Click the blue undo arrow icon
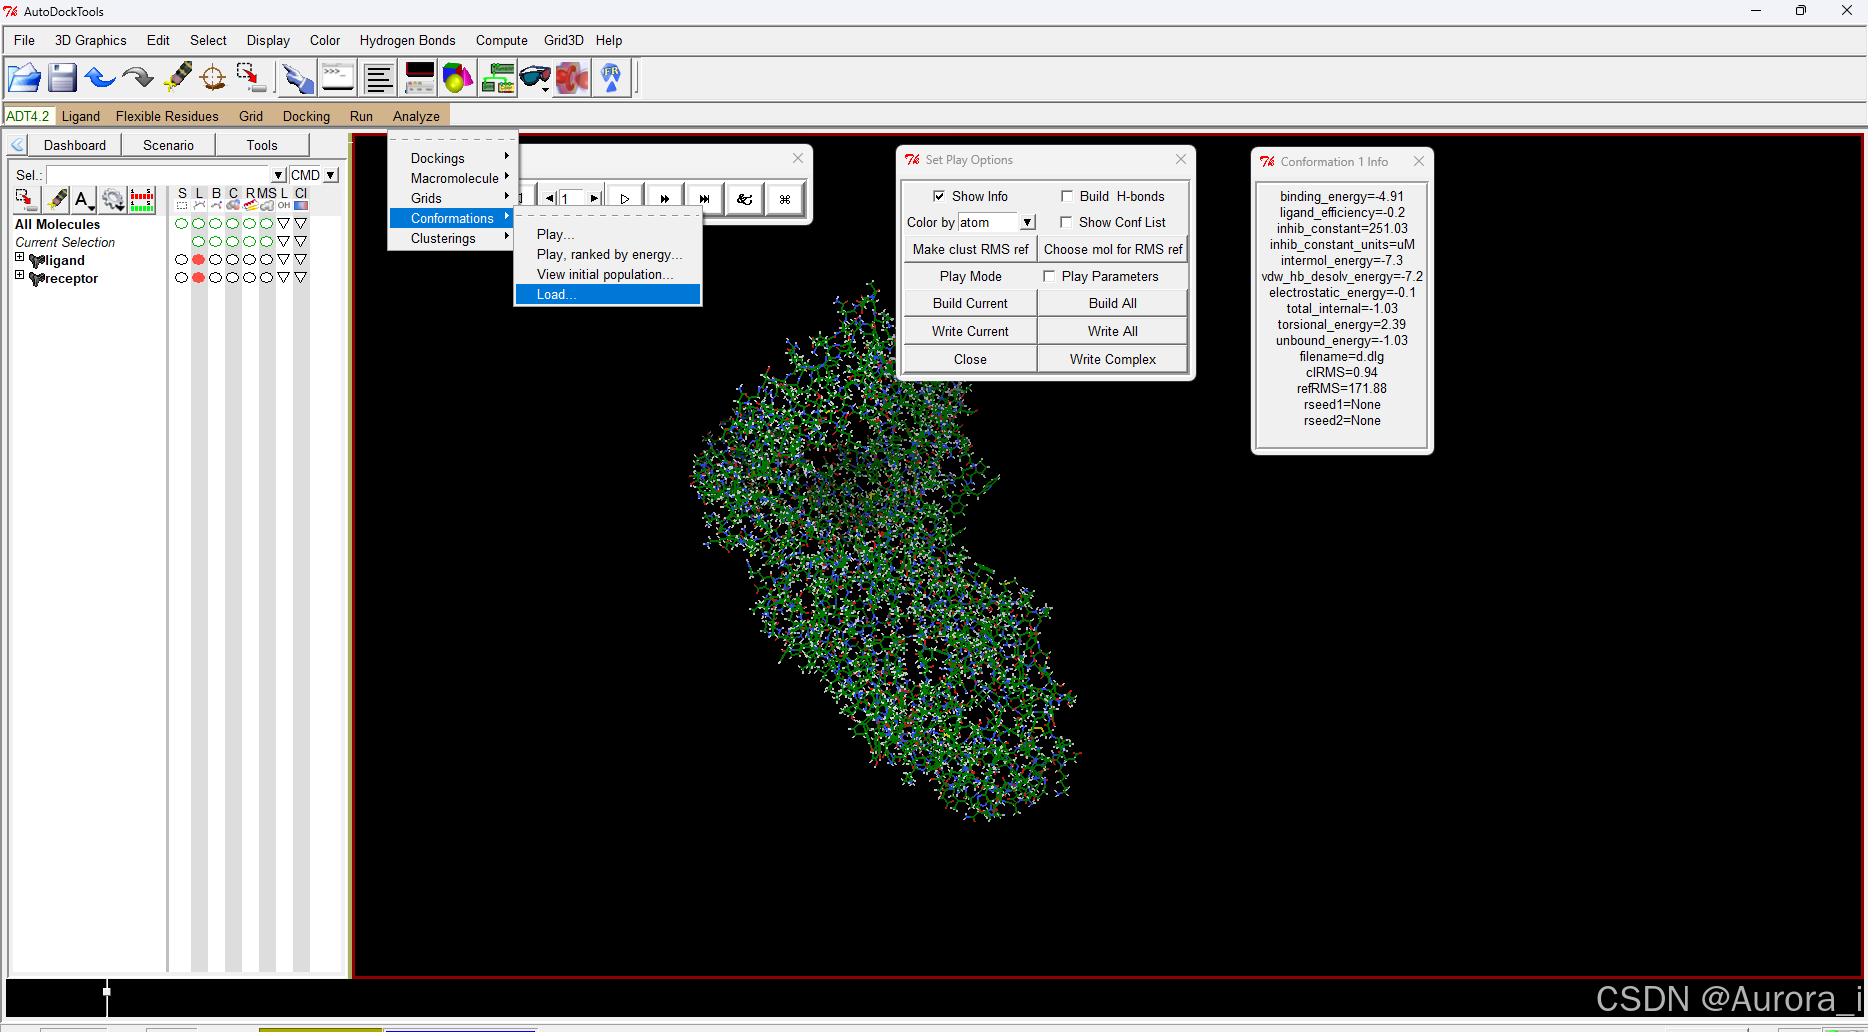 pyautogui.click(x=100, y=77)
